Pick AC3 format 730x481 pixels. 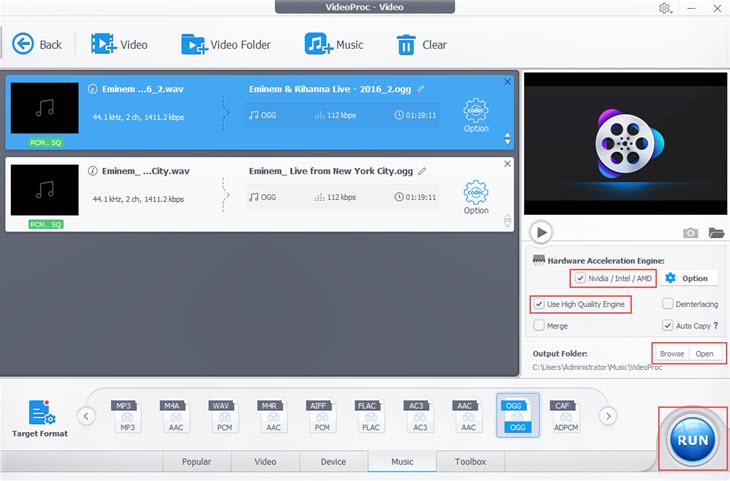[x=419, y=416]
